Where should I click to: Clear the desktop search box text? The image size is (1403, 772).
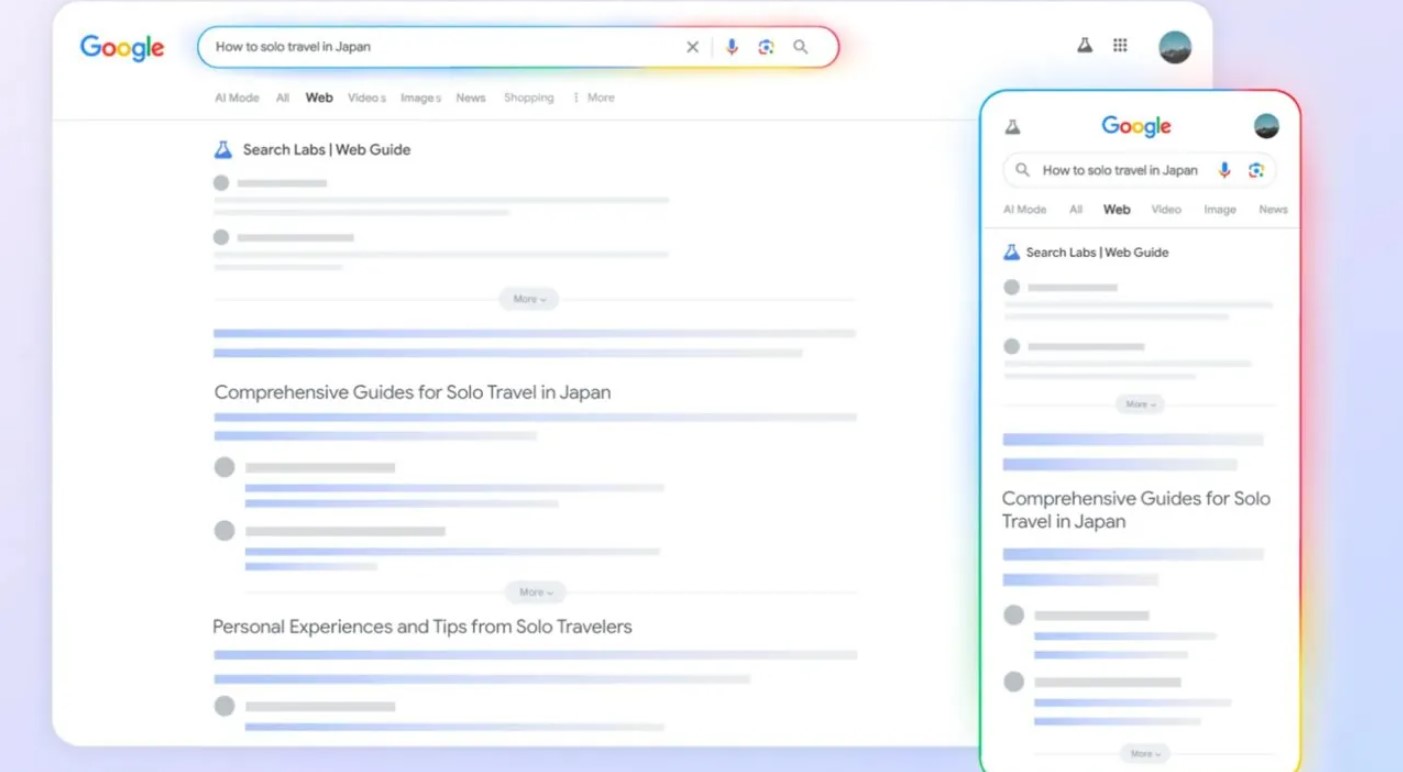[x=692, y=47]
